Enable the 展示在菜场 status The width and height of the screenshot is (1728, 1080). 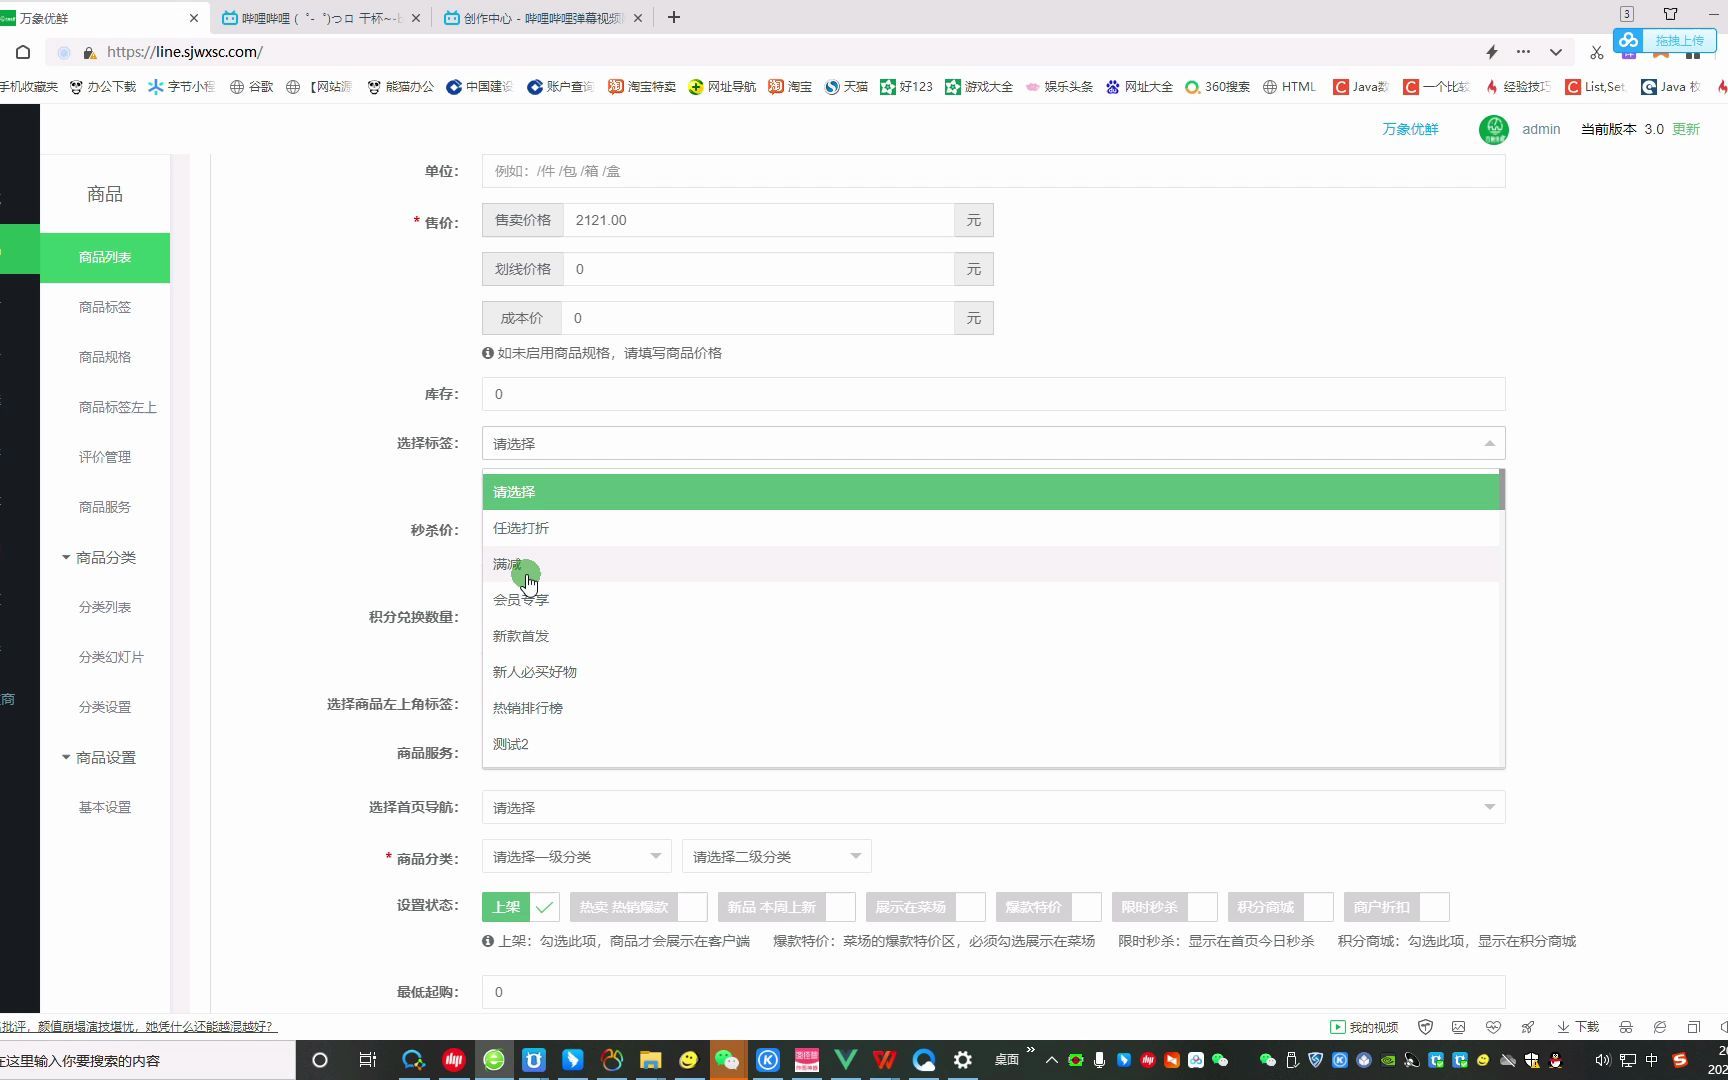pyautogui.click(x=970, y=907)
